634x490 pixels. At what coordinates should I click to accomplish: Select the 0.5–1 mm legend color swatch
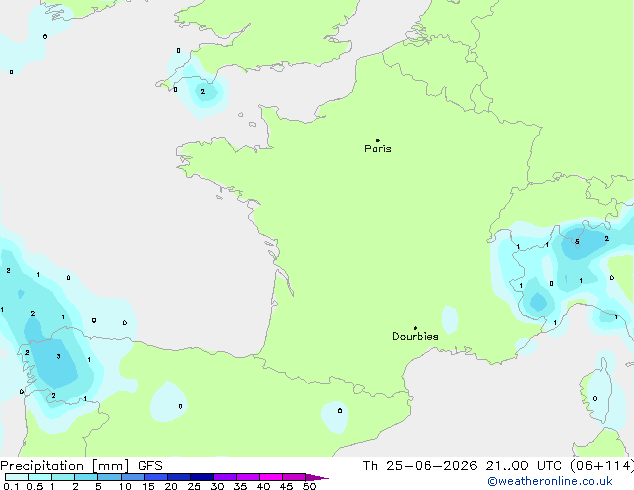pos(40,477)
